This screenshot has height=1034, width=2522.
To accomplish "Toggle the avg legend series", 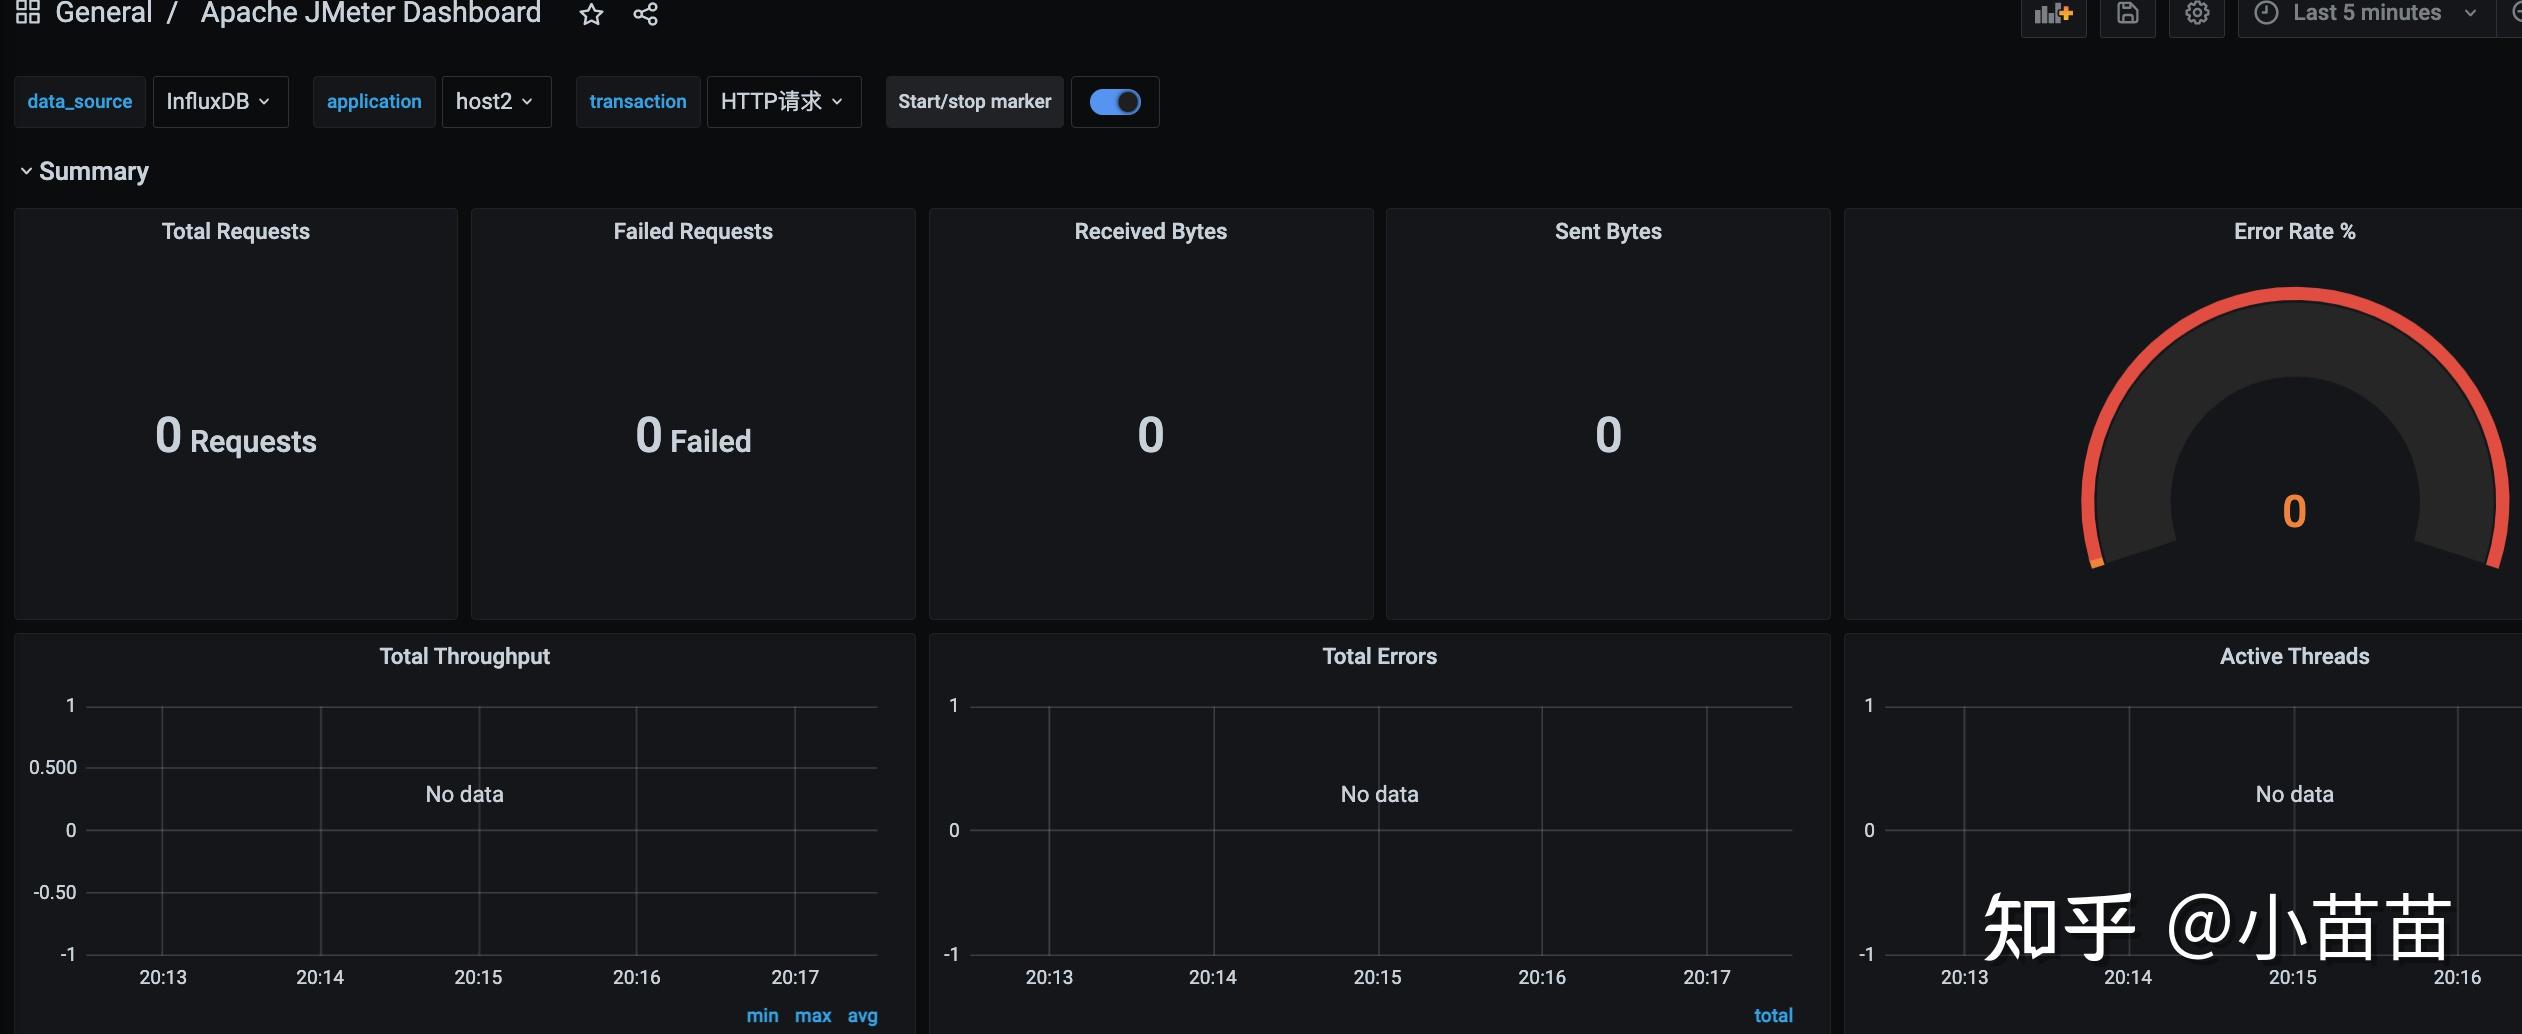I will click(x=863, y=1016).
